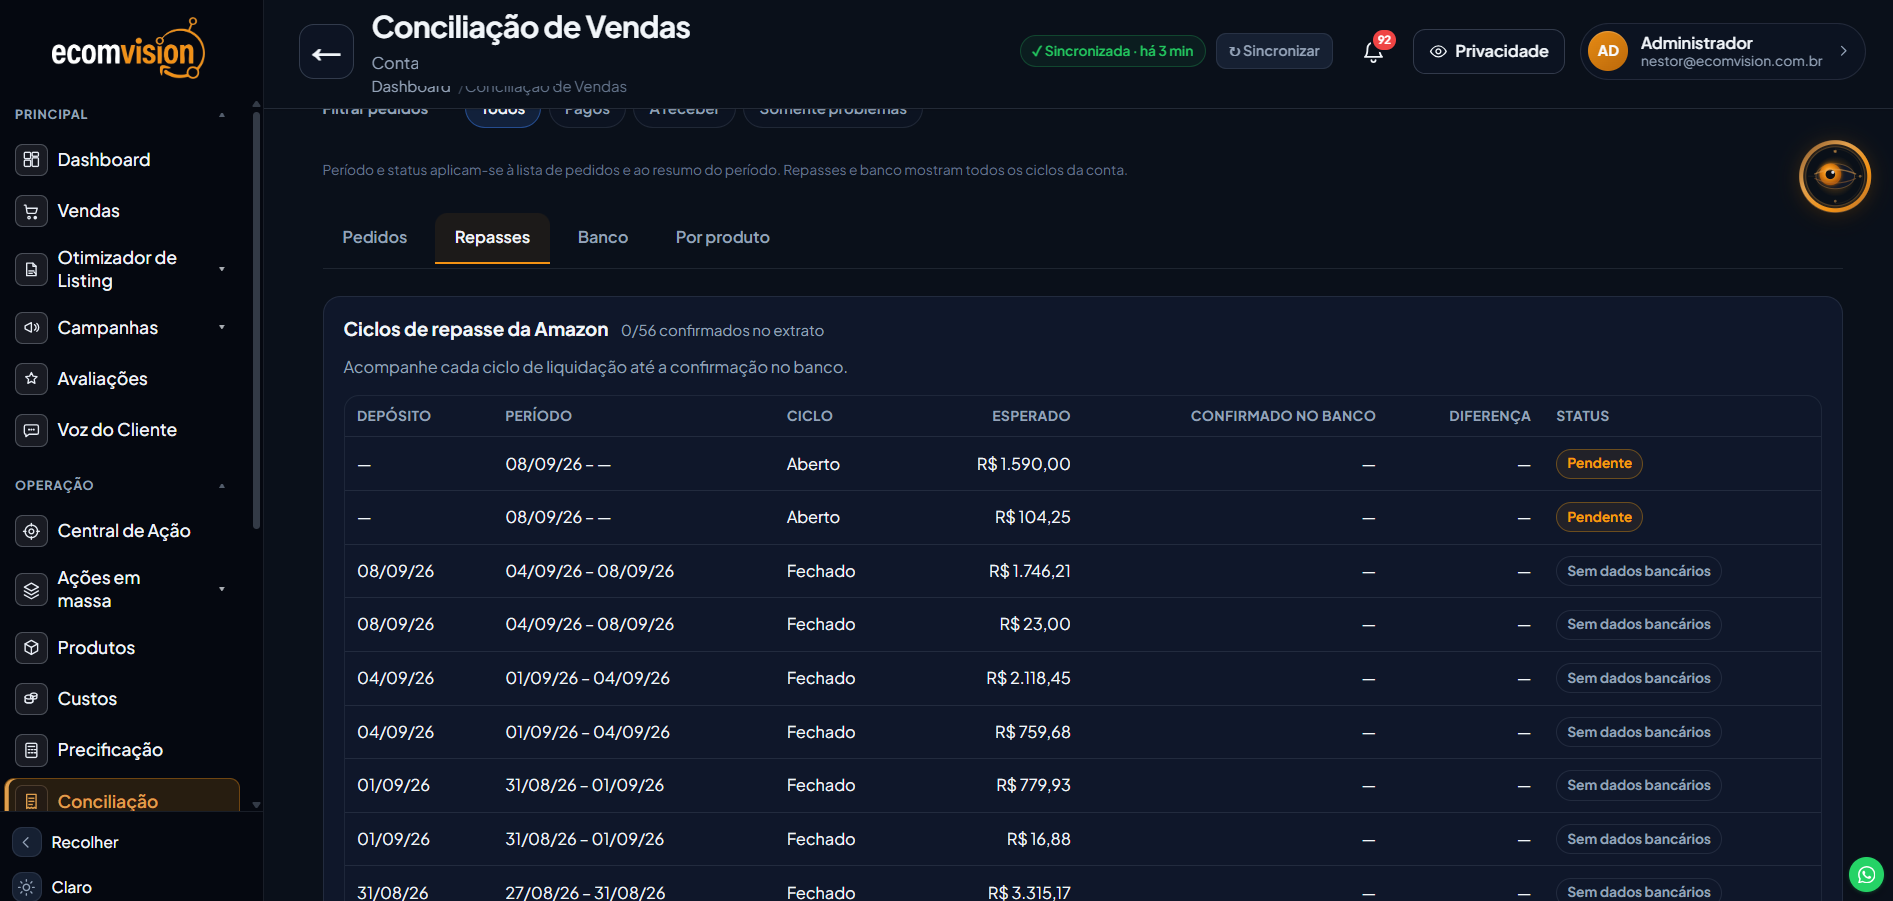Open WhatsApp chat bubble icon
The image size is (1893, 901).
[x=1866, y=874]
